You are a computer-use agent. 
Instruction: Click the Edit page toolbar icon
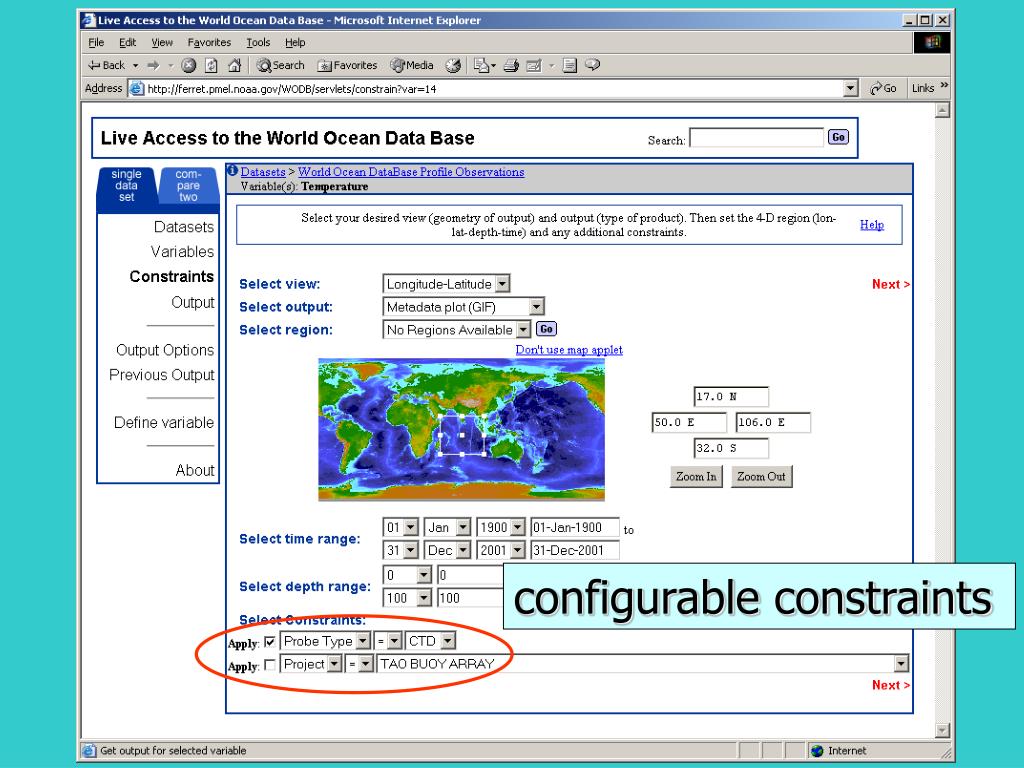(534, 65)
